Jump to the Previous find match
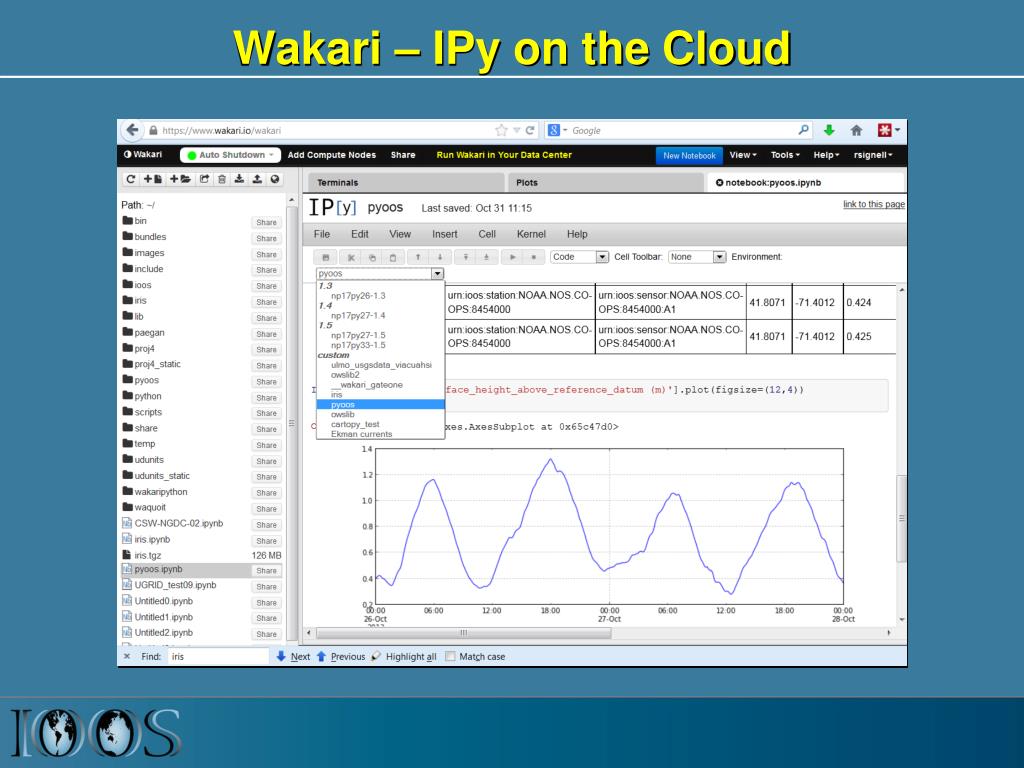The height and width of the screenshot is (768, 1024). (x=341, y=656)
